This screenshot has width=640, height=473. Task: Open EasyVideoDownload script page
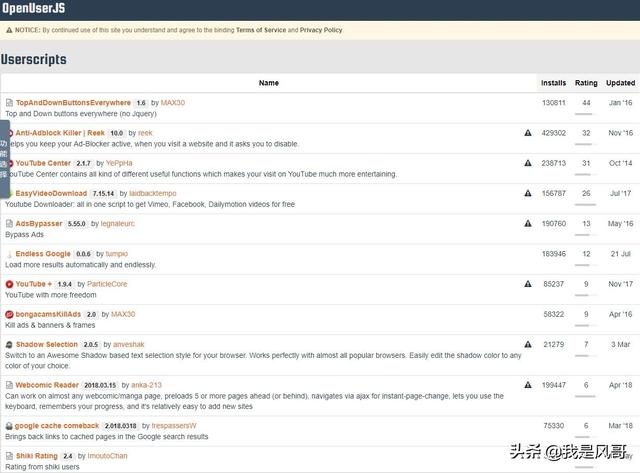coord(51,193)
